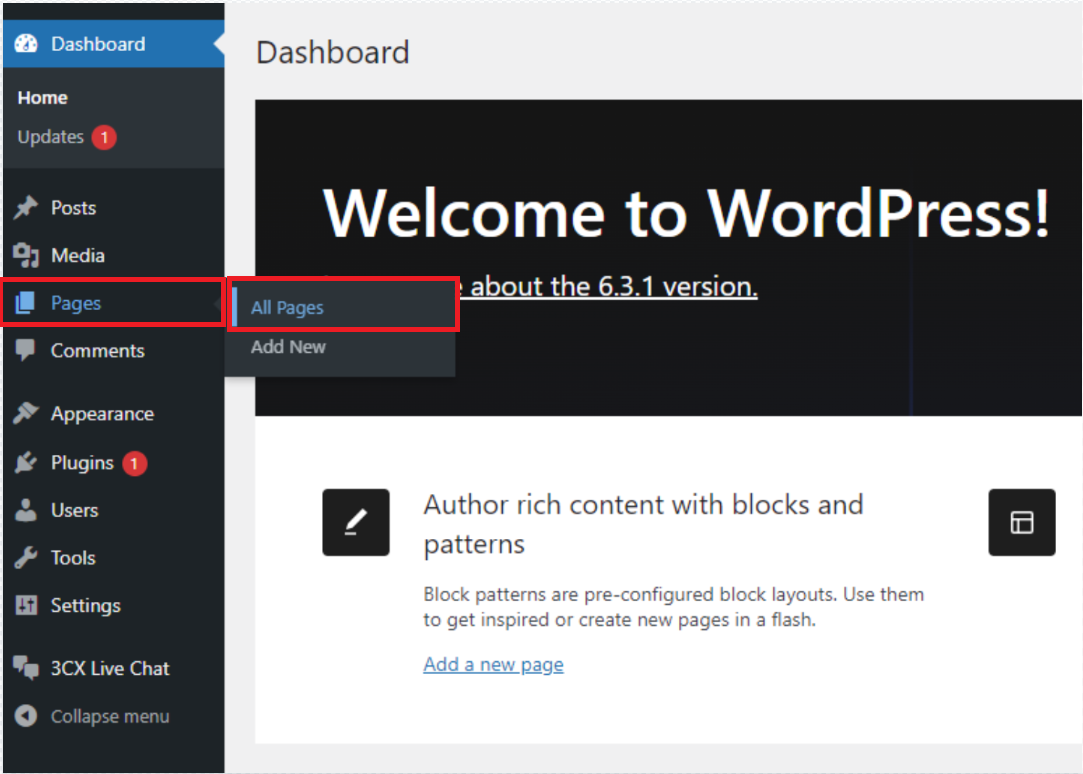The width and height of the screenshot is (1083, 774).
Task: Choose Add New in the Pages flyout
Action: point(288,347)
